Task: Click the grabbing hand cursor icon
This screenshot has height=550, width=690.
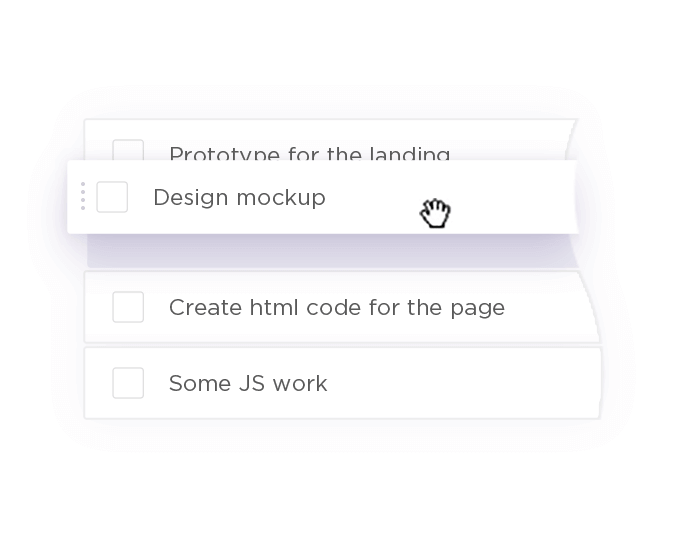Action: (435, 213)
